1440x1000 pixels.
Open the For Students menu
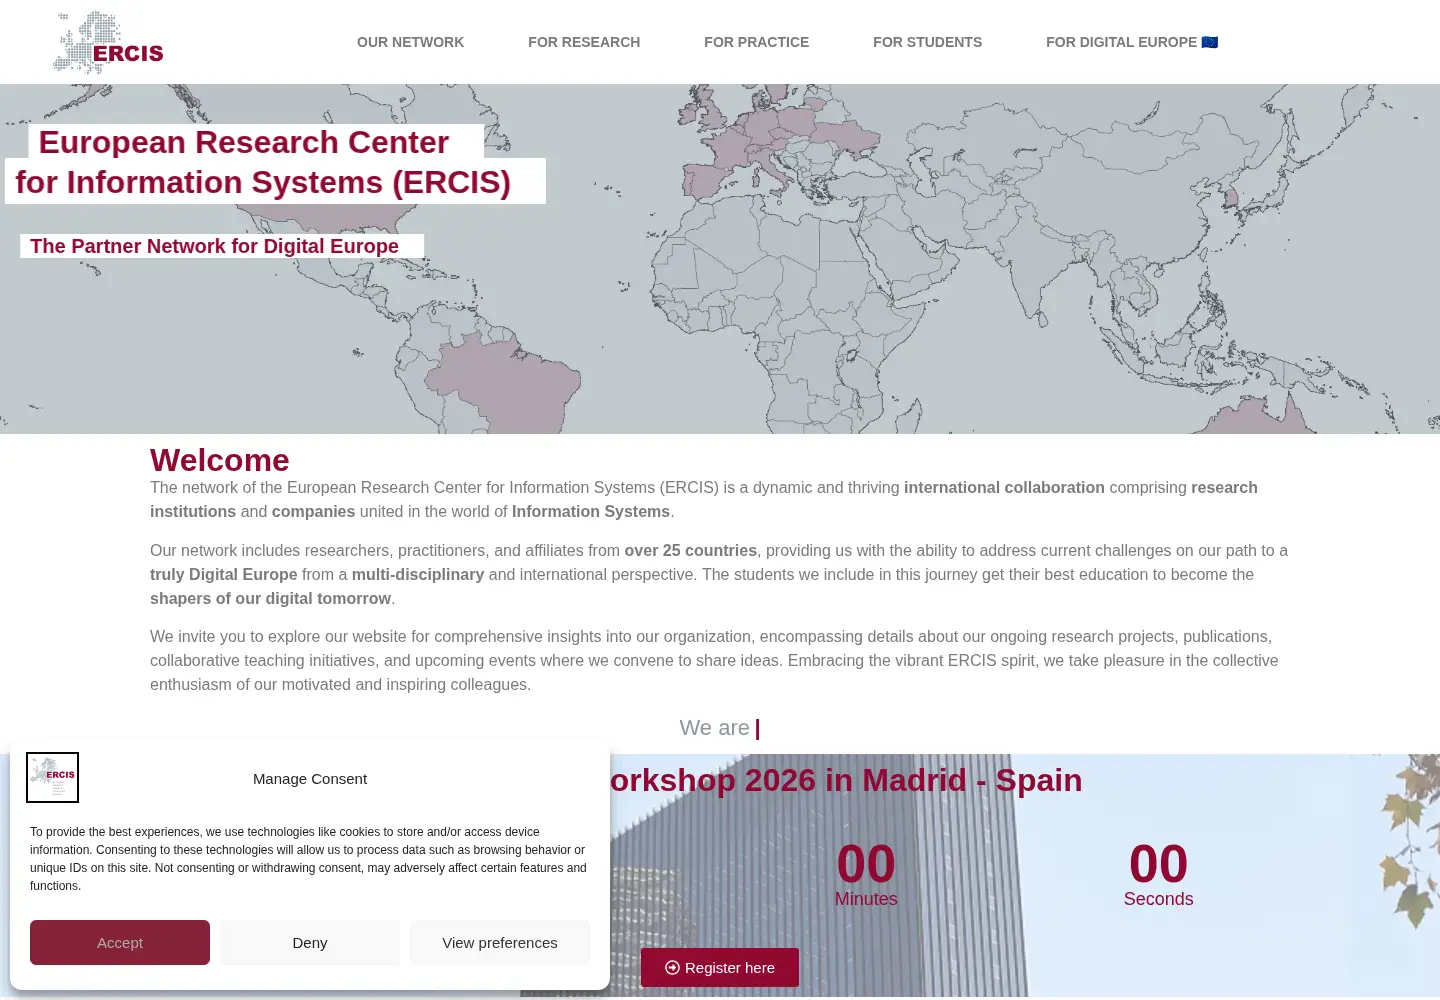[x=927, y=42]
